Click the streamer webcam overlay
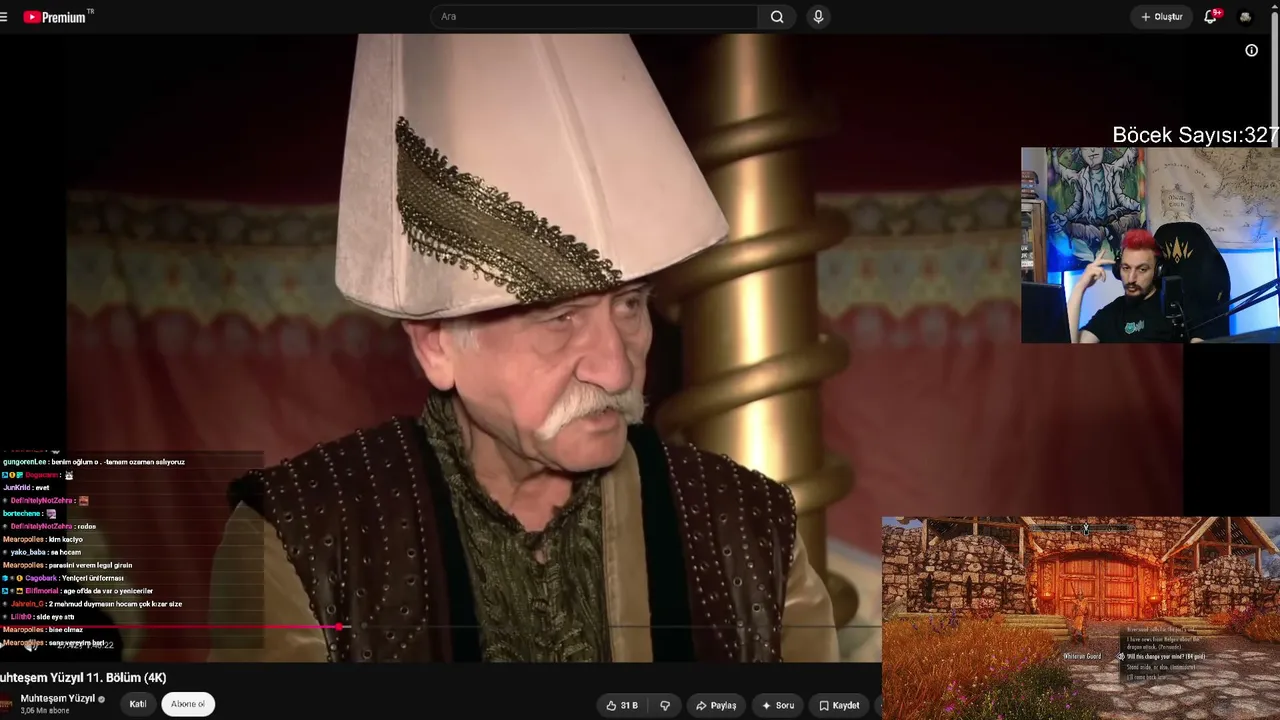Viewport: 1280px width, 720px height. tap(1150, 245)
